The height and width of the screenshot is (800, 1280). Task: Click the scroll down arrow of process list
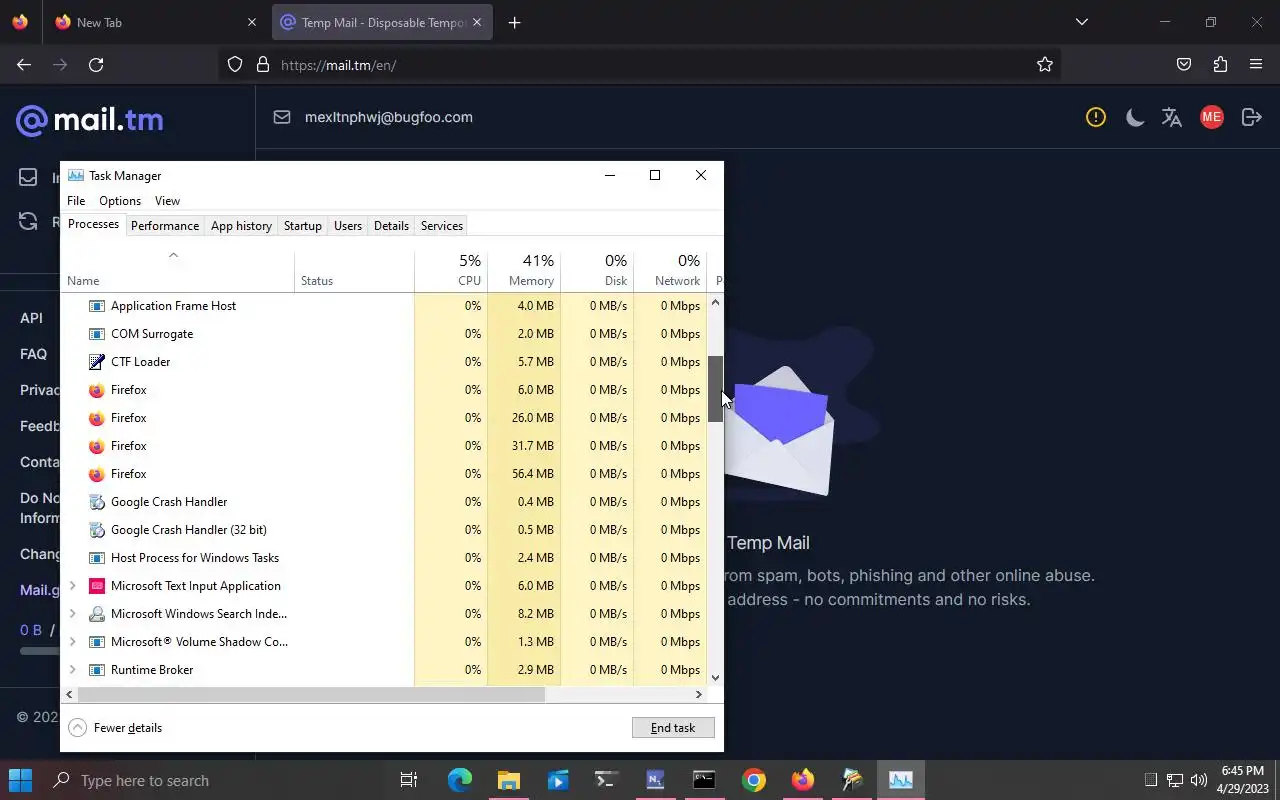coord(715,678)
